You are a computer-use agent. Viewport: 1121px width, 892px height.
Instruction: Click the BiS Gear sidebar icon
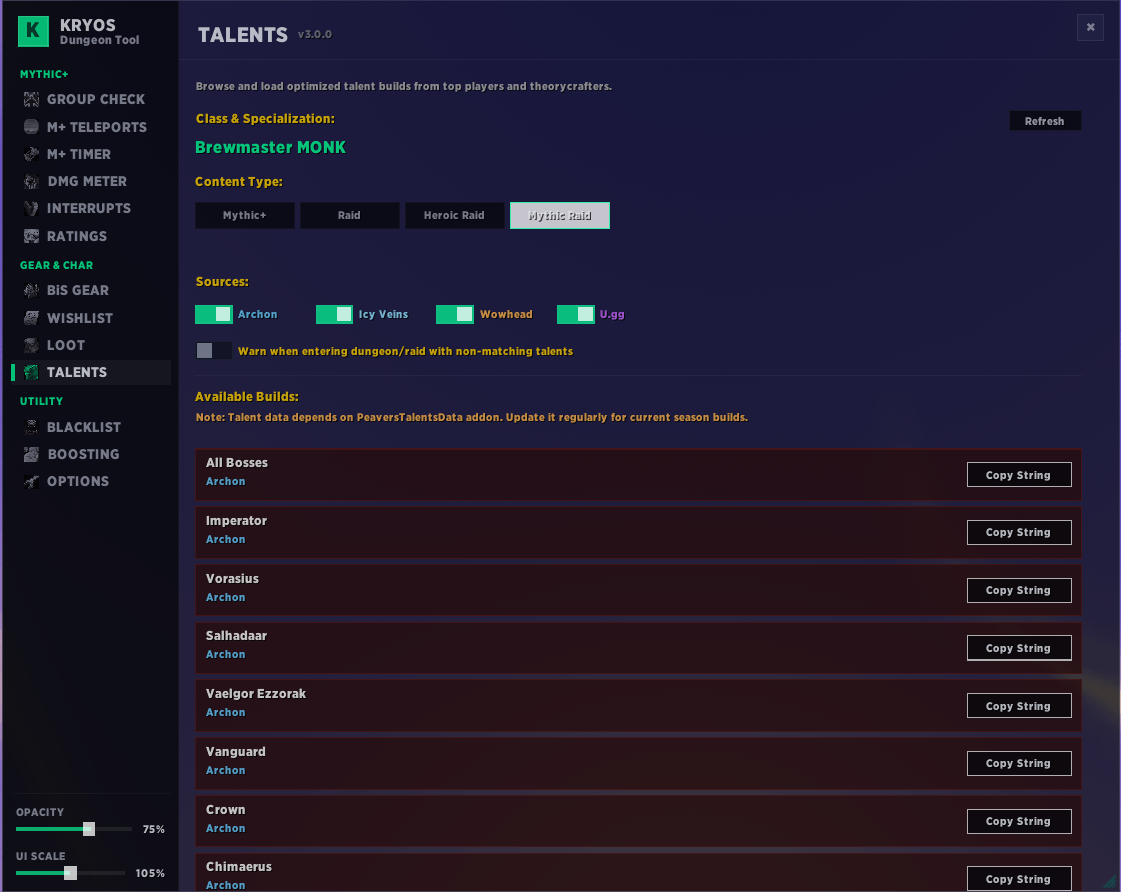[31, 290]
